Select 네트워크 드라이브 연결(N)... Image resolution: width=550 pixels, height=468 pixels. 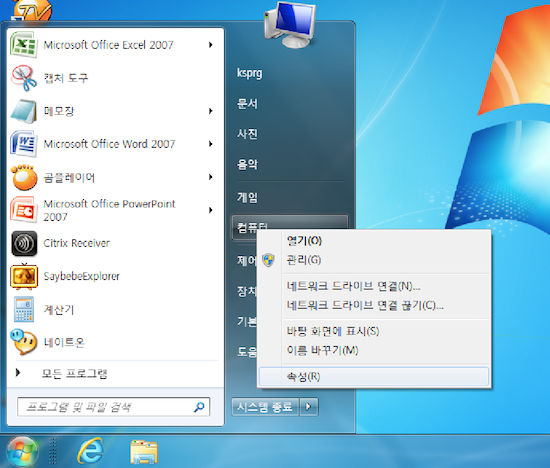pos(374,286)
